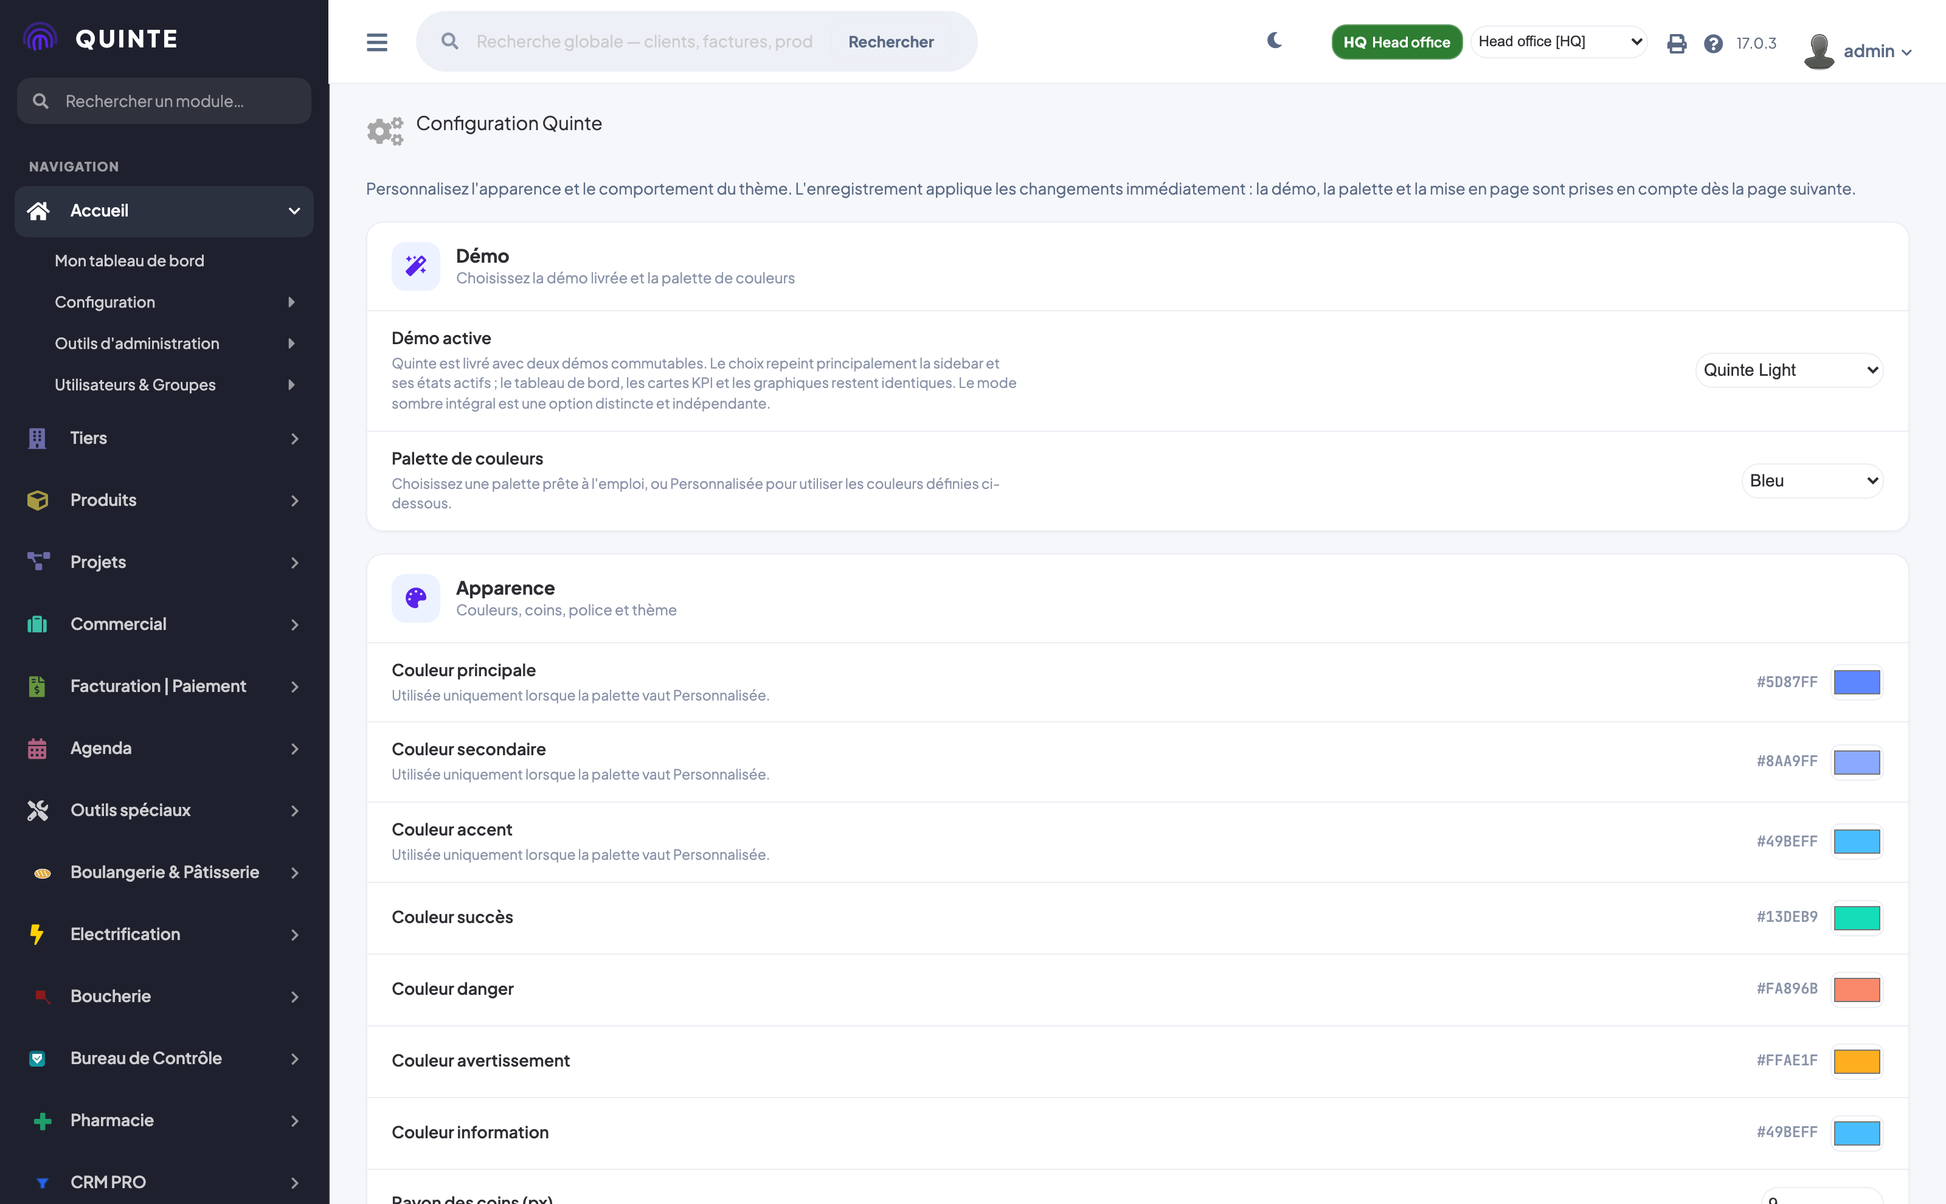This screenshot has height=1204, width=1946.
Task: Open the Couleur avertissement color swatch
Action: click(1857, 1062)
